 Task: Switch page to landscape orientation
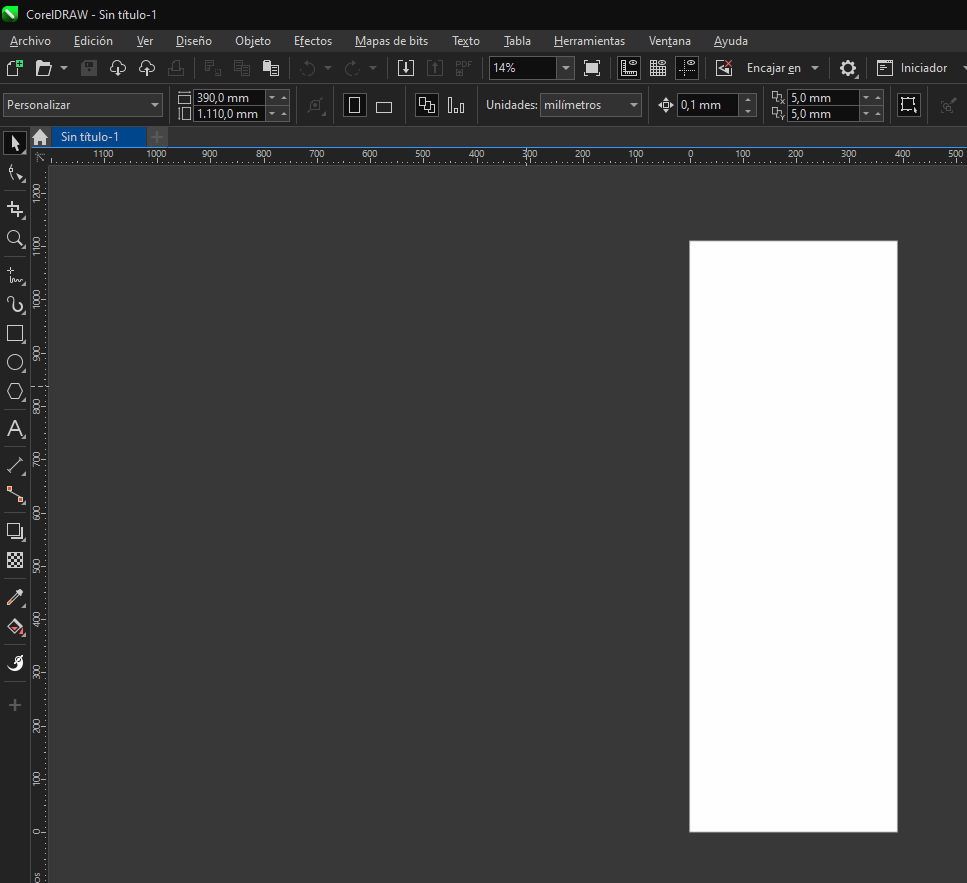(383, 106)
